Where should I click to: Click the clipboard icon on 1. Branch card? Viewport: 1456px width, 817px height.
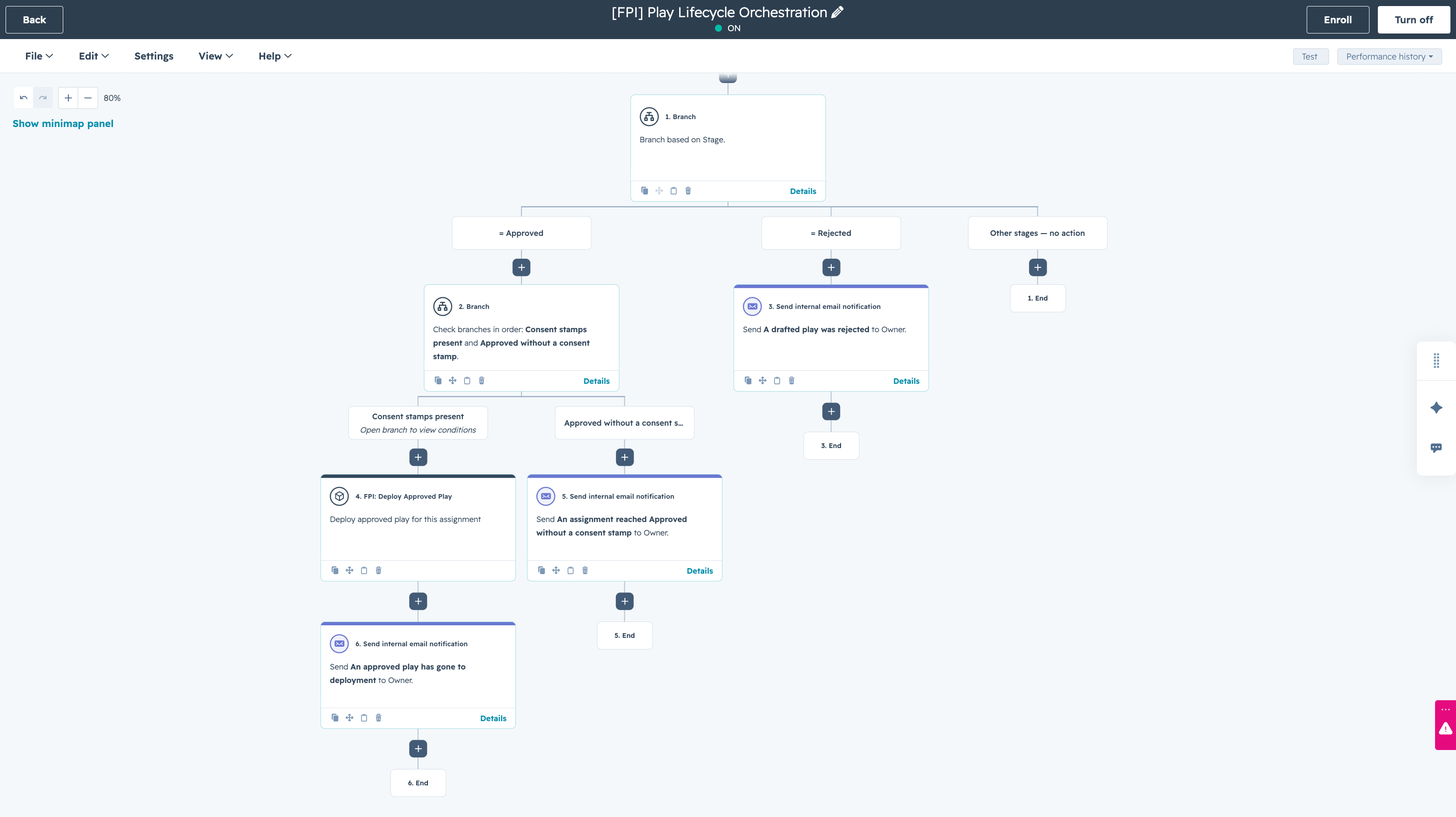pos(674,191)
